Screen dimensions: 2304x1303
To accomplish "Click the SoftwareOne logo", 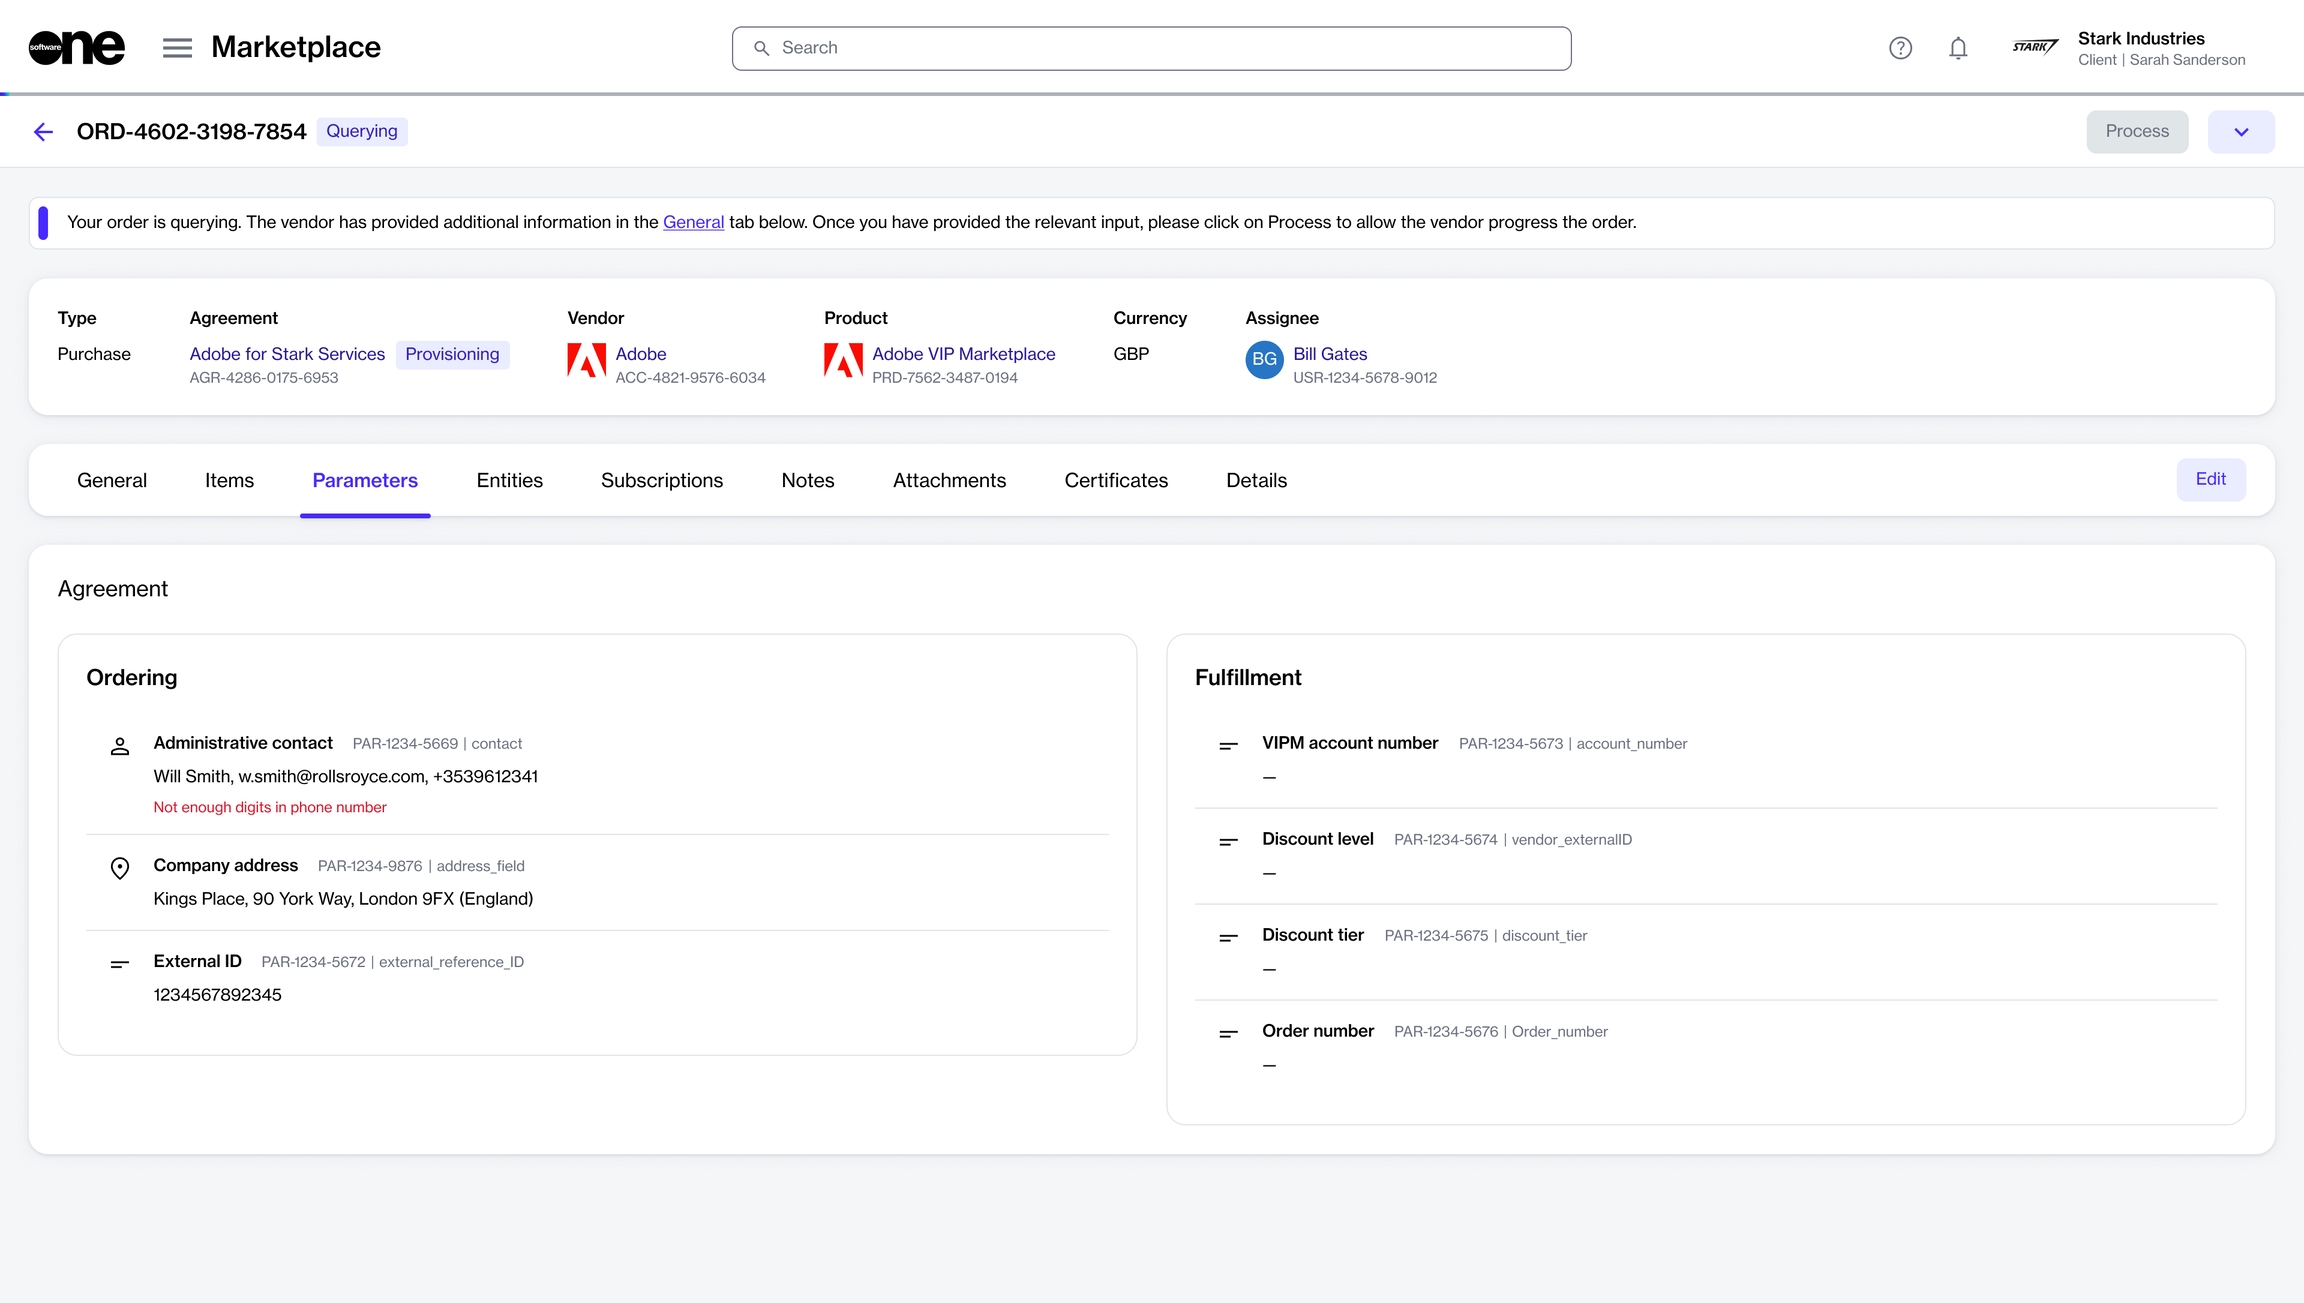I will pyautogui.click(x=77, y=48).
